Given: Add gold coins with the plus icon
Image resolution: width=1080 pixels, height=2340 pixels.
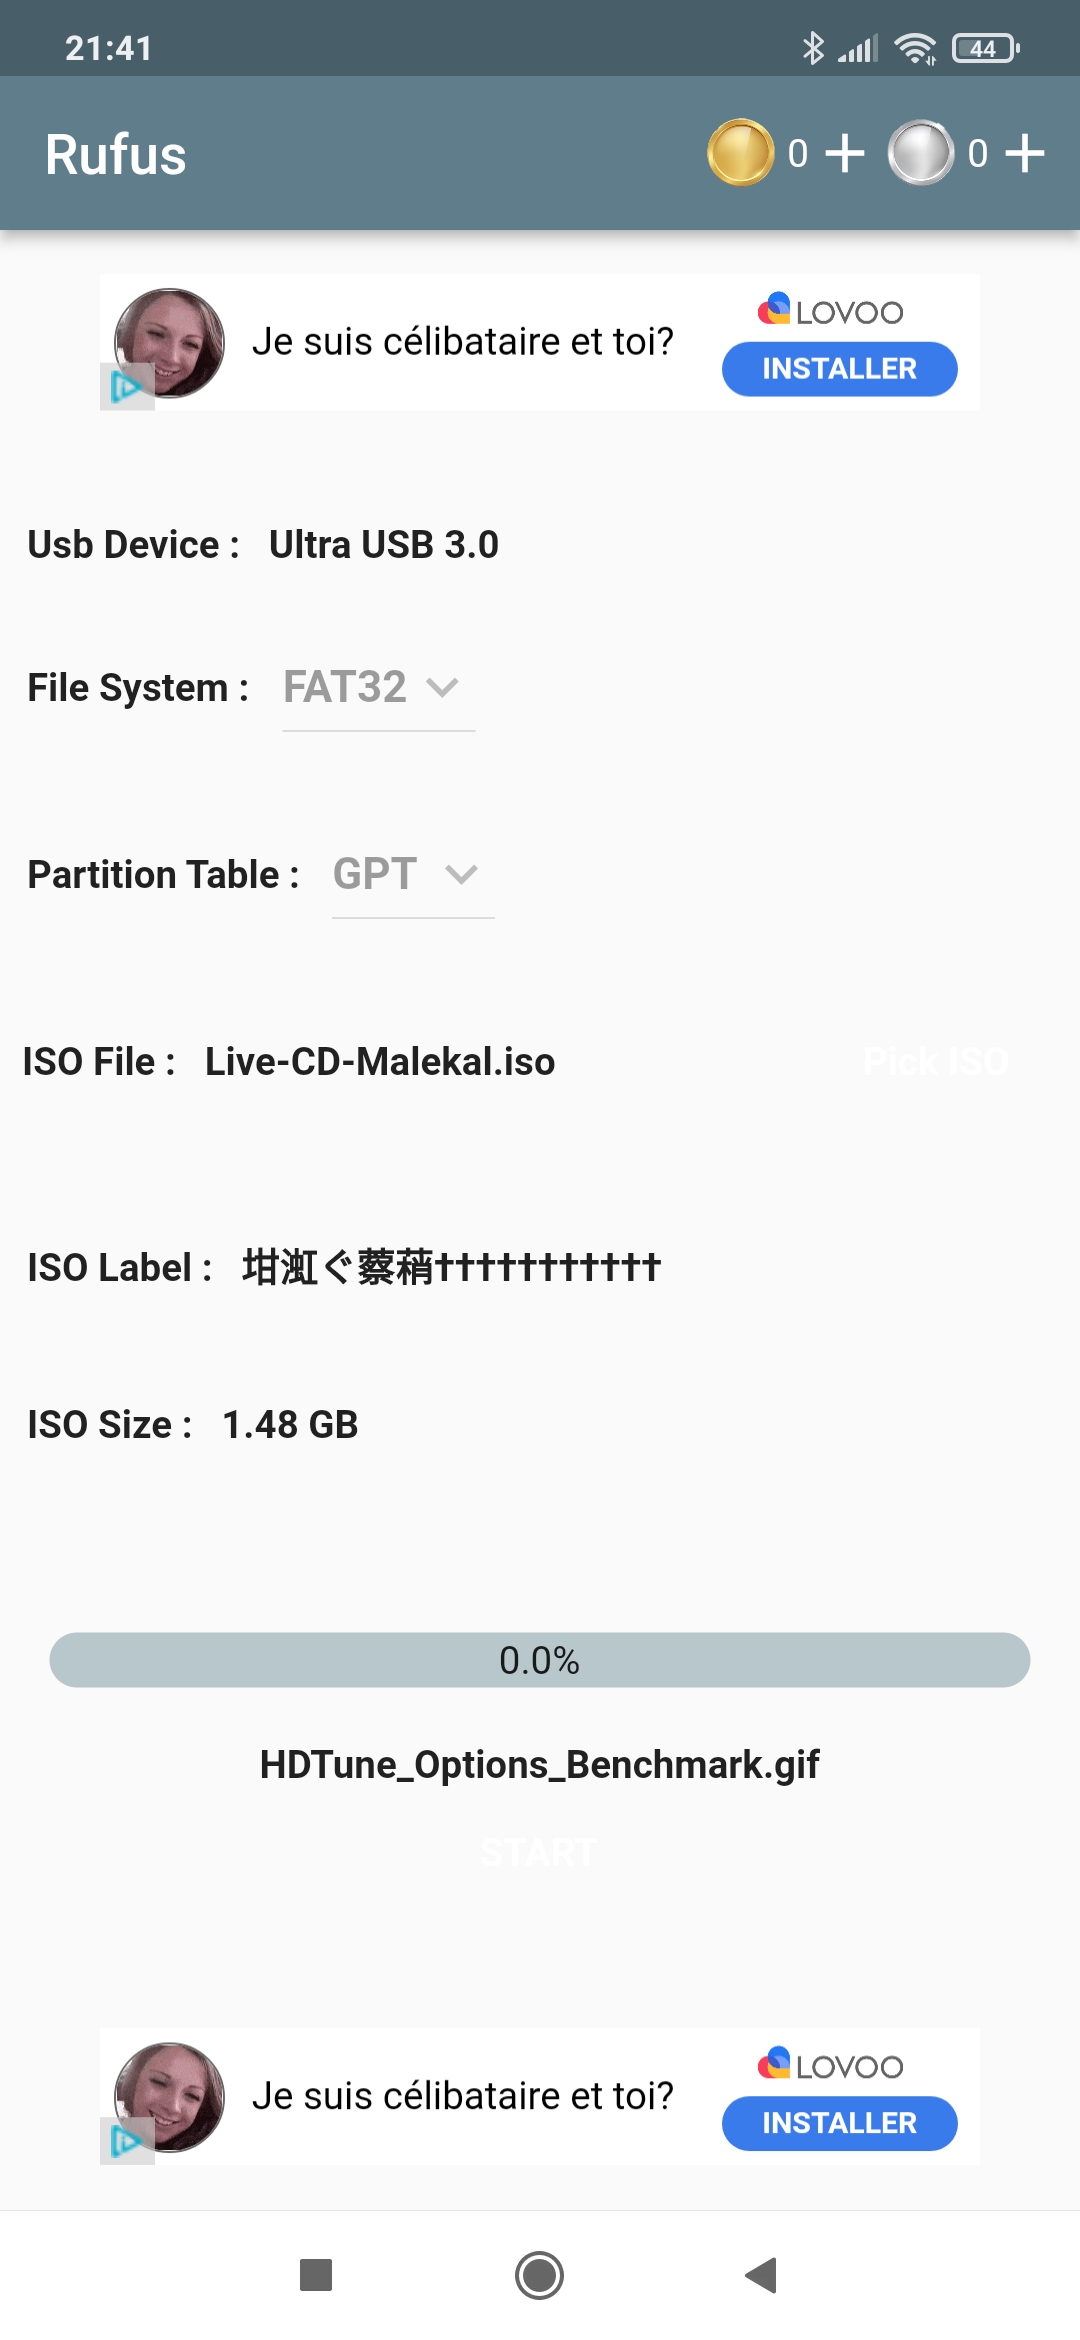Looking at the screenshot, I should (845, 153).
